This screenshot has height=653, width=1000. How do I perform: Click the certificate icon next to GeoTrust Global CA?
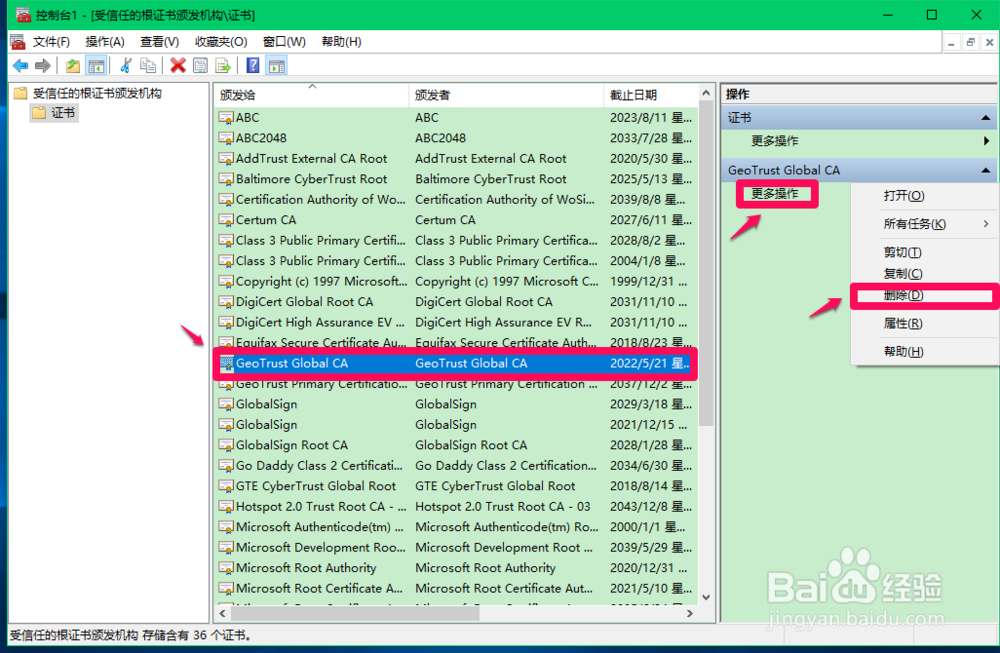tap(226, 363)
